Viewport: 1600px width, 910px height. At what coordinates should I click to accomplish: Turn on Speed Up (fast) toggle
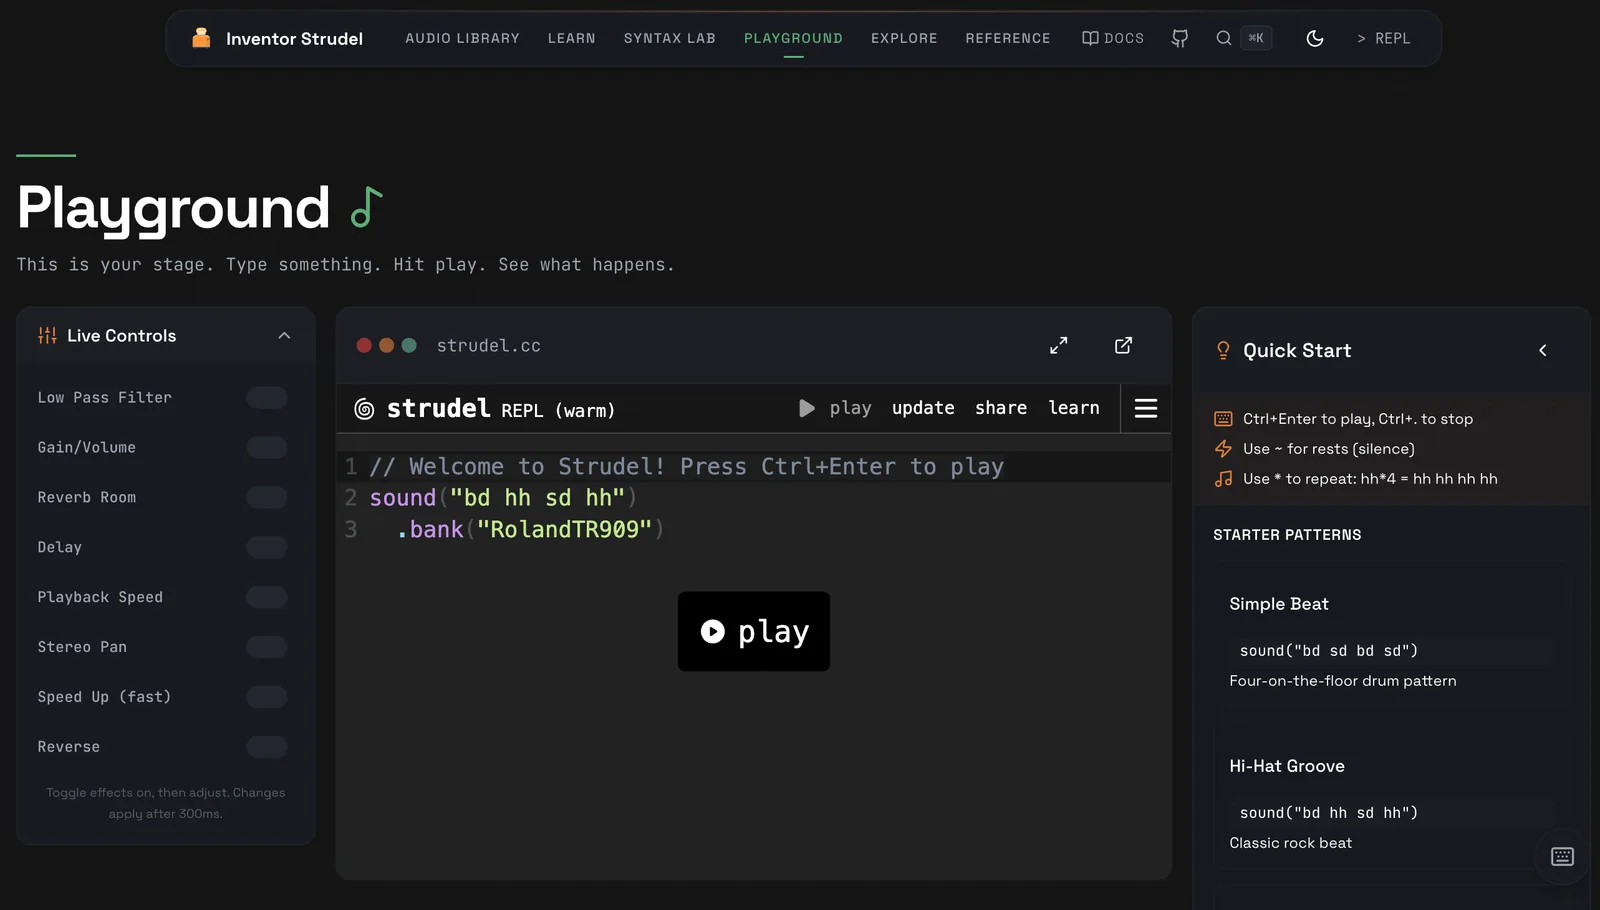(x=267, y=697)
